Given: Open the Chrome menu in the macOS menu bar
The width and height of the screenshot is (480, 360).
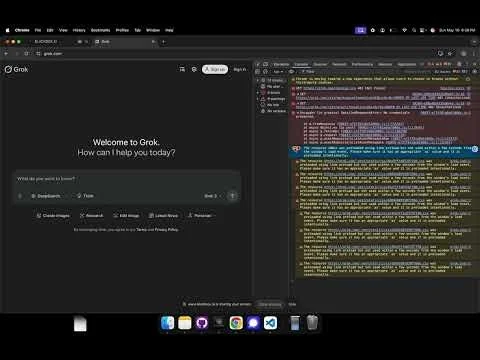Looking at the screenshot, I should coord(22,30).
